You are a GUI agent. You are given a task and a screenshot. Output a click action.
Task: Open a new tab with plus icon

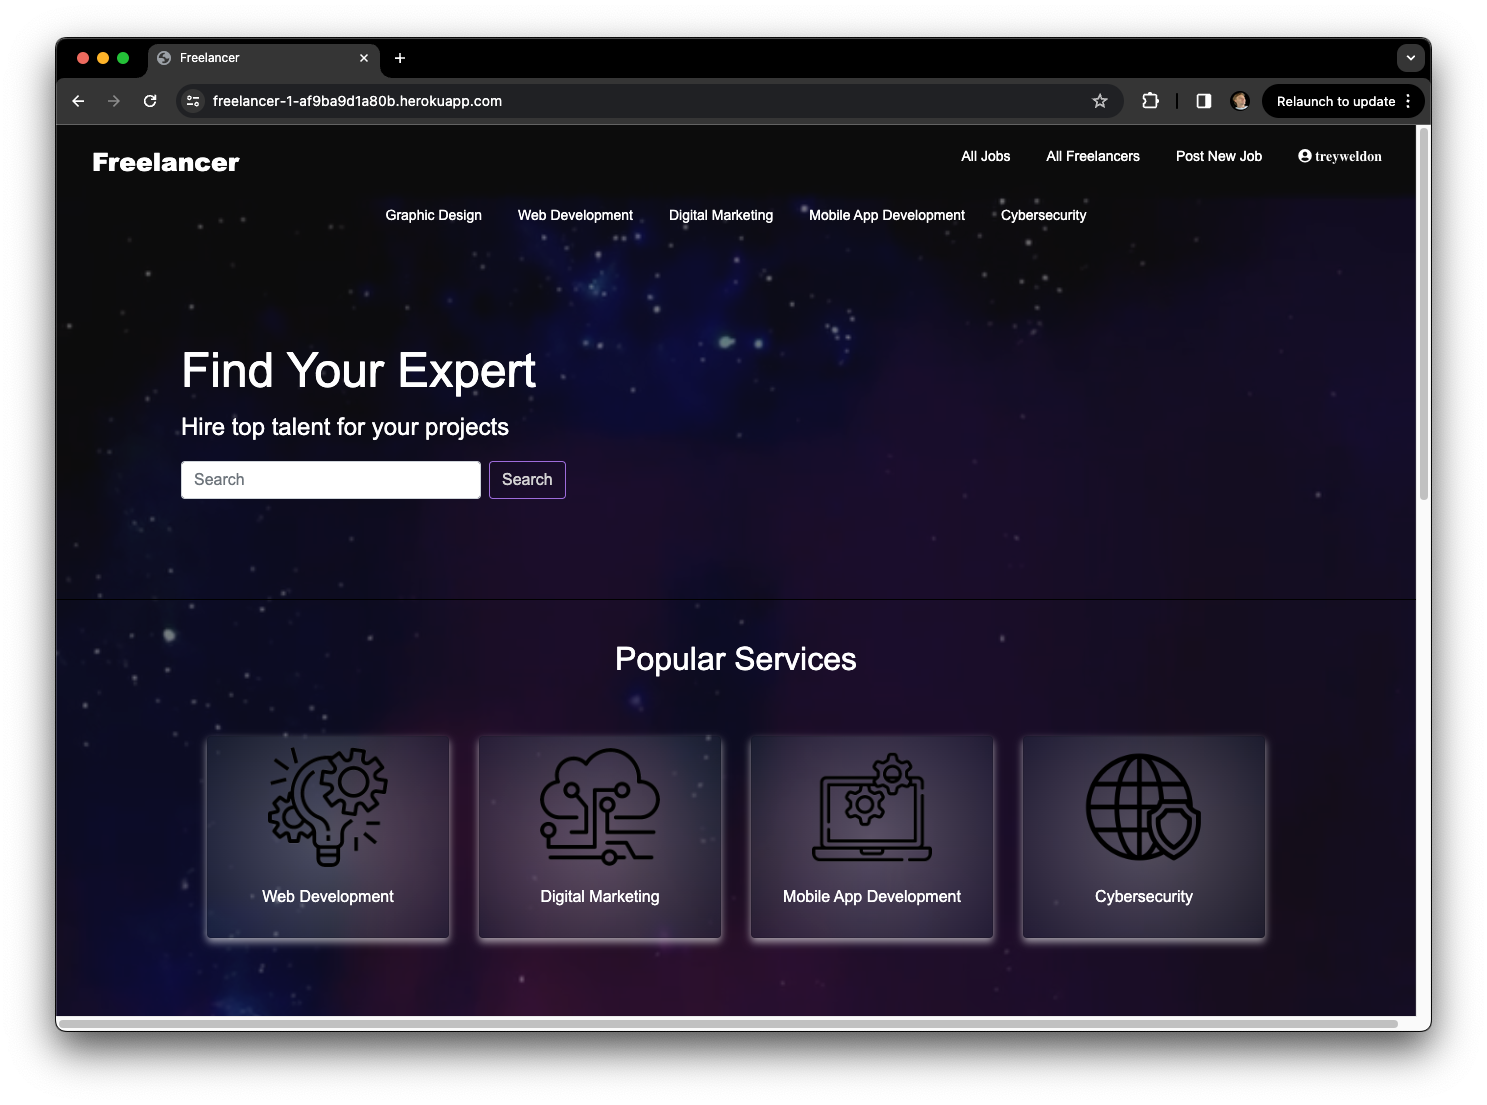pyautogui.click(x=400, y=58)
